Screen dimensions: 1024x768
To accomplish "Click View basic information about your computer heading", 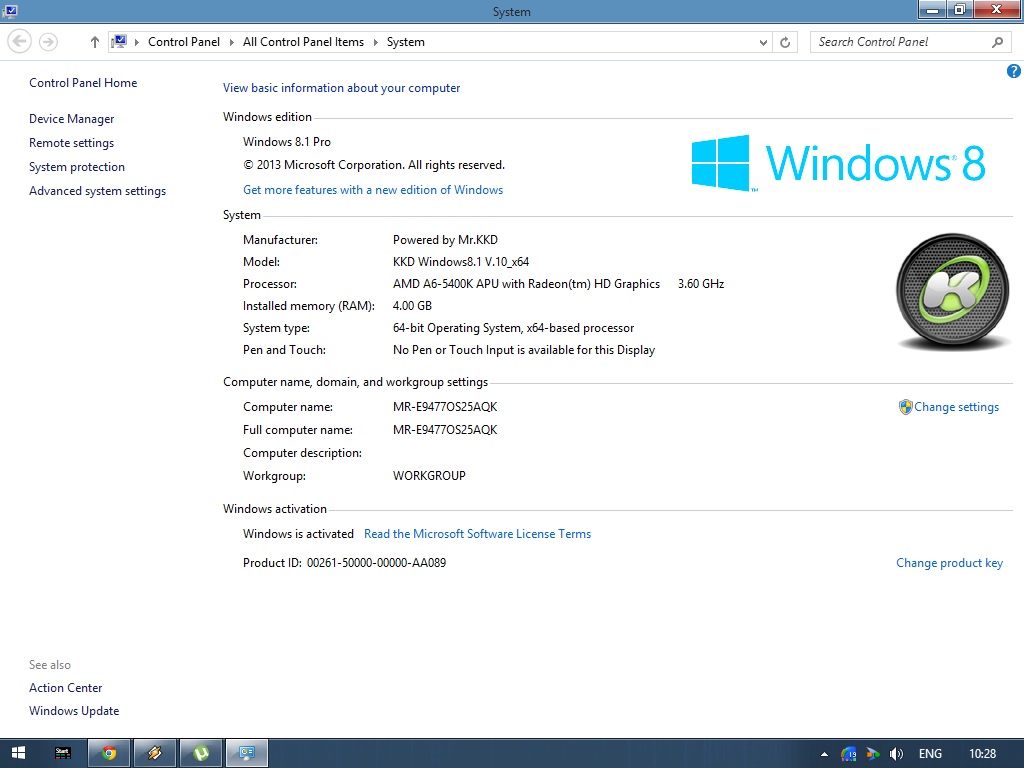I will 342,88.
